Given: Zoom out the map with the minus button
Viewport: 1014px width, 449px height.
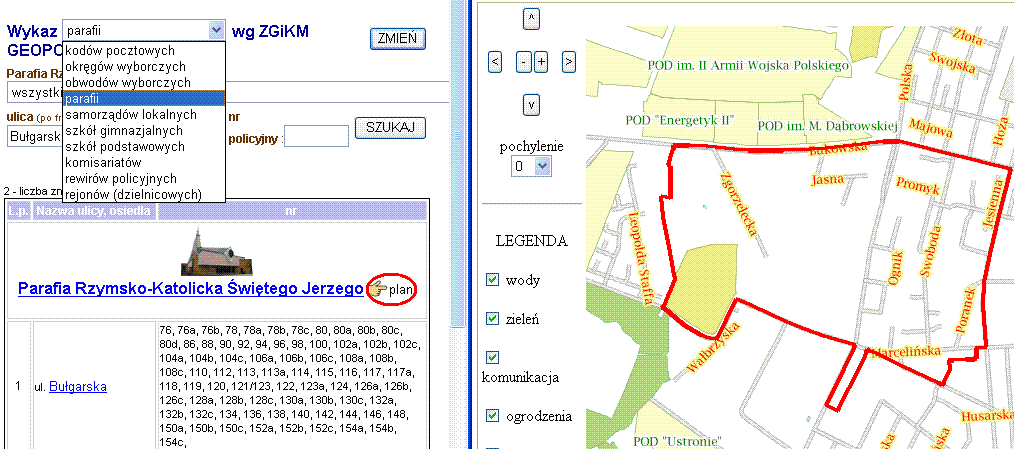Looking at the screenshot, I should (523, 62).
